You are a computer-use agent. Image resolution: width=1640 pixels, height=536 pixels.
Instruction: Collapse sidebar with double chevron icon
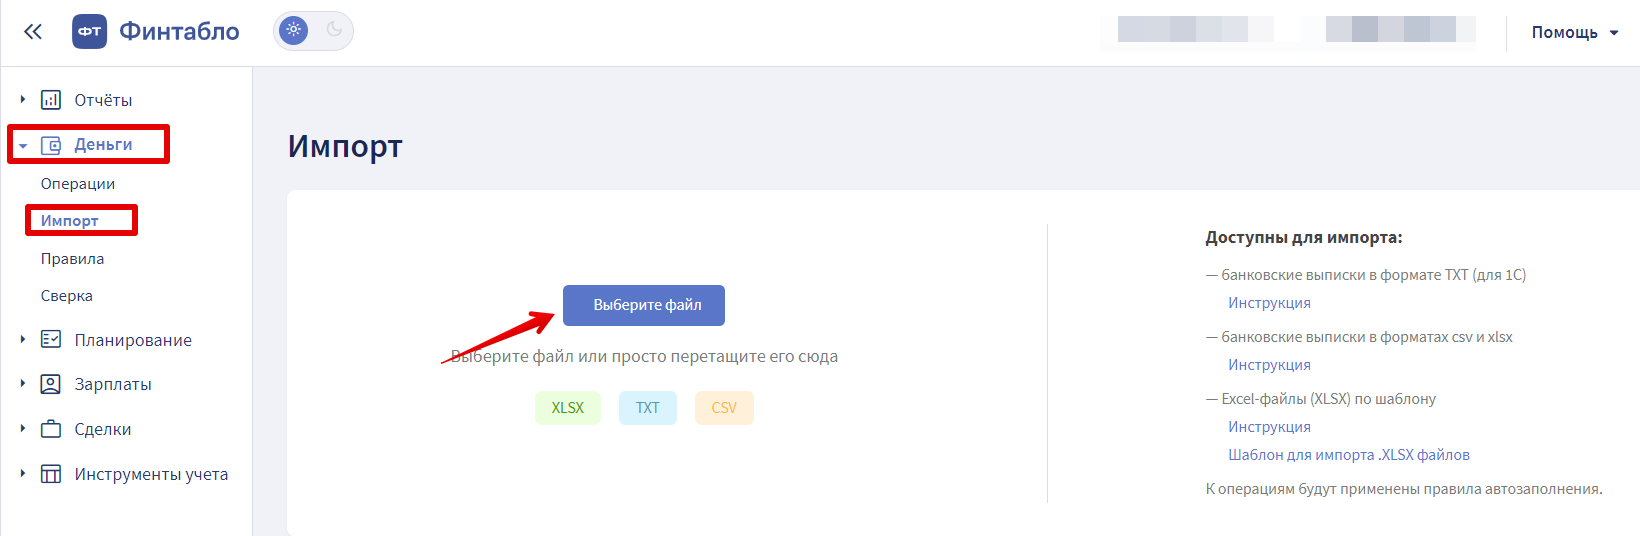pyautogui.click(x=33, y=32)
